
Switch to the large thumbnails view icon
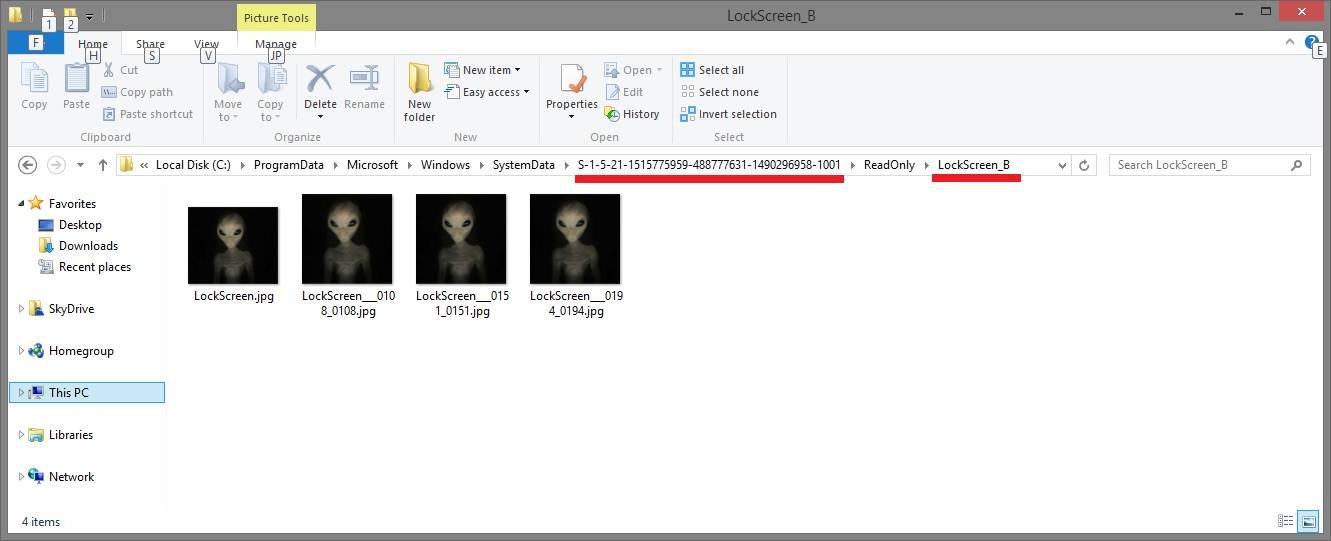tap(1308, 521)
